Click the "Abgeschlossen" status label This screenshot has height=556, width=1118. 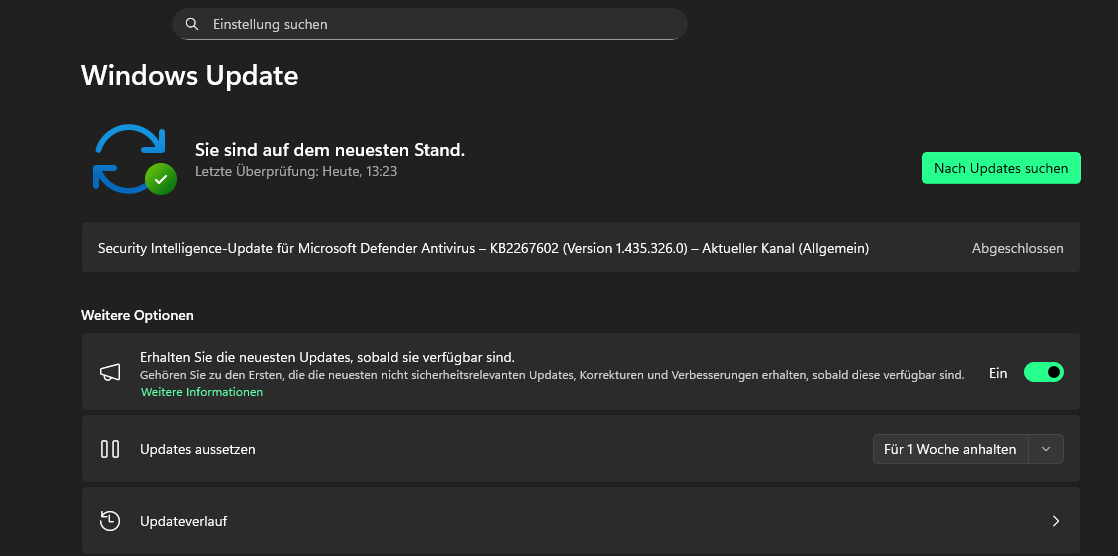[x=1017, y=249]
